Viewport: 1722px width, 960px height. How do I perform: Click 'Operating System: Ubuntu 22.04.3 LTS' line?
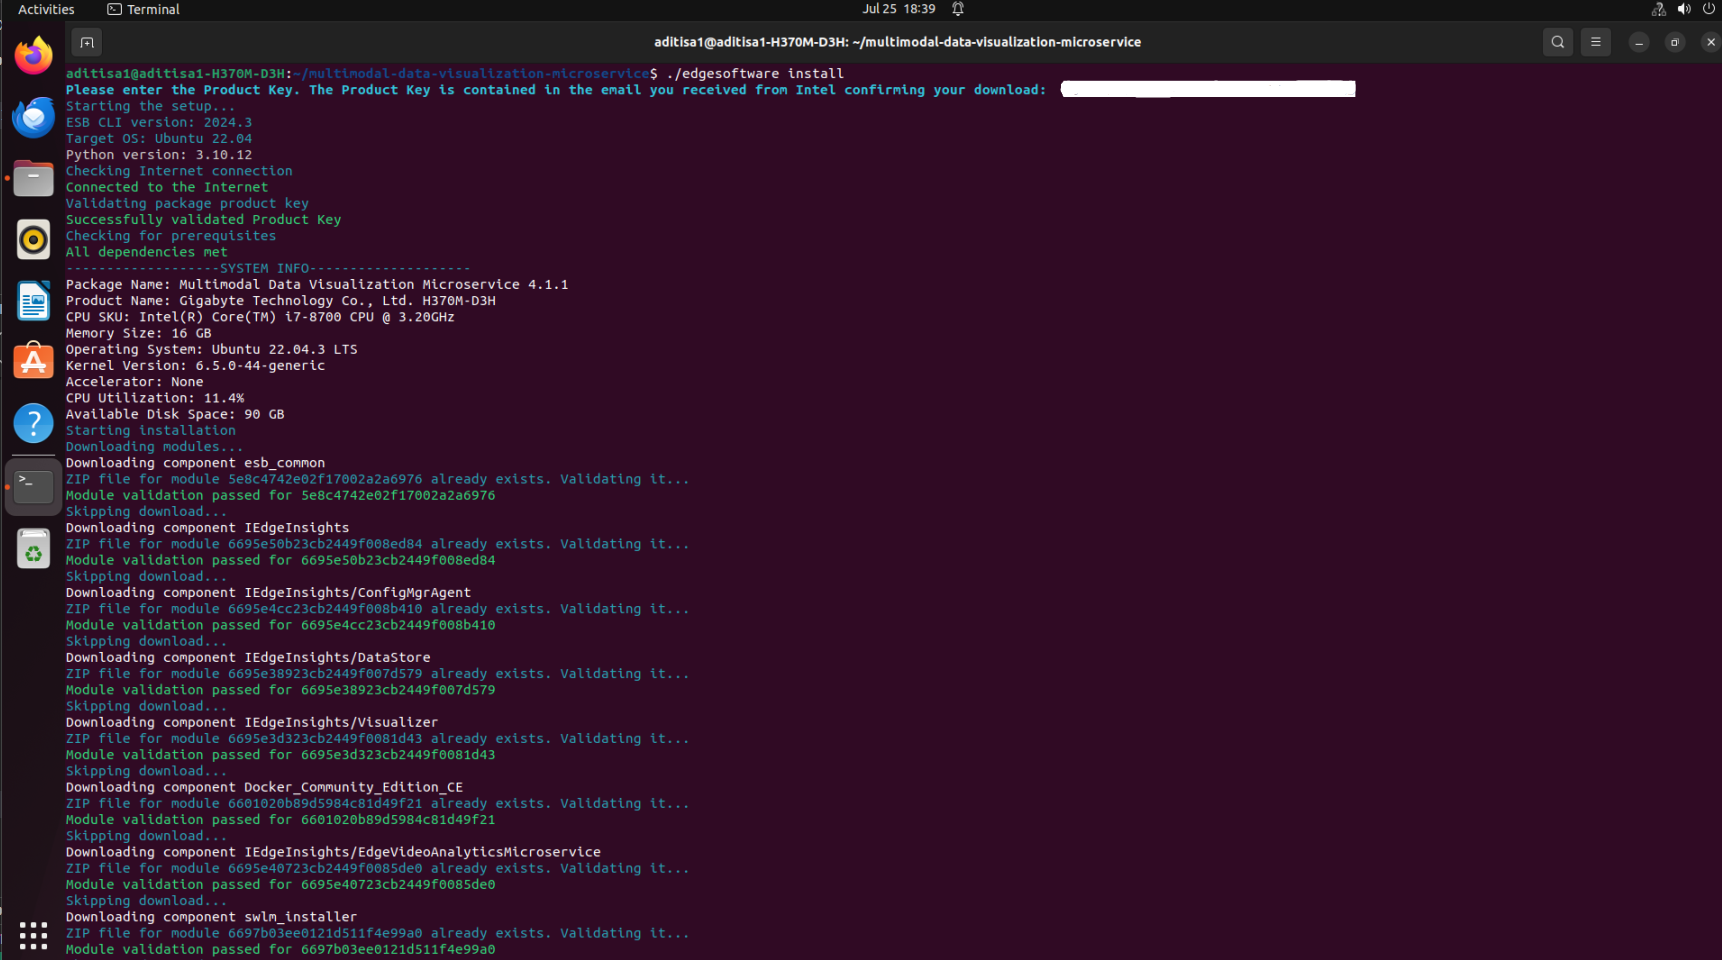point(212,349)
